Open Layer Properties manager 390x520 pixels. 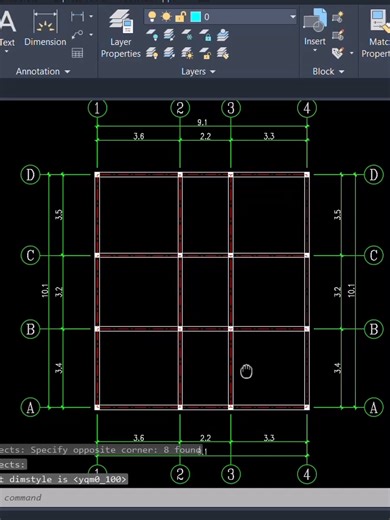pyautogui.click(x=121, y=34)
